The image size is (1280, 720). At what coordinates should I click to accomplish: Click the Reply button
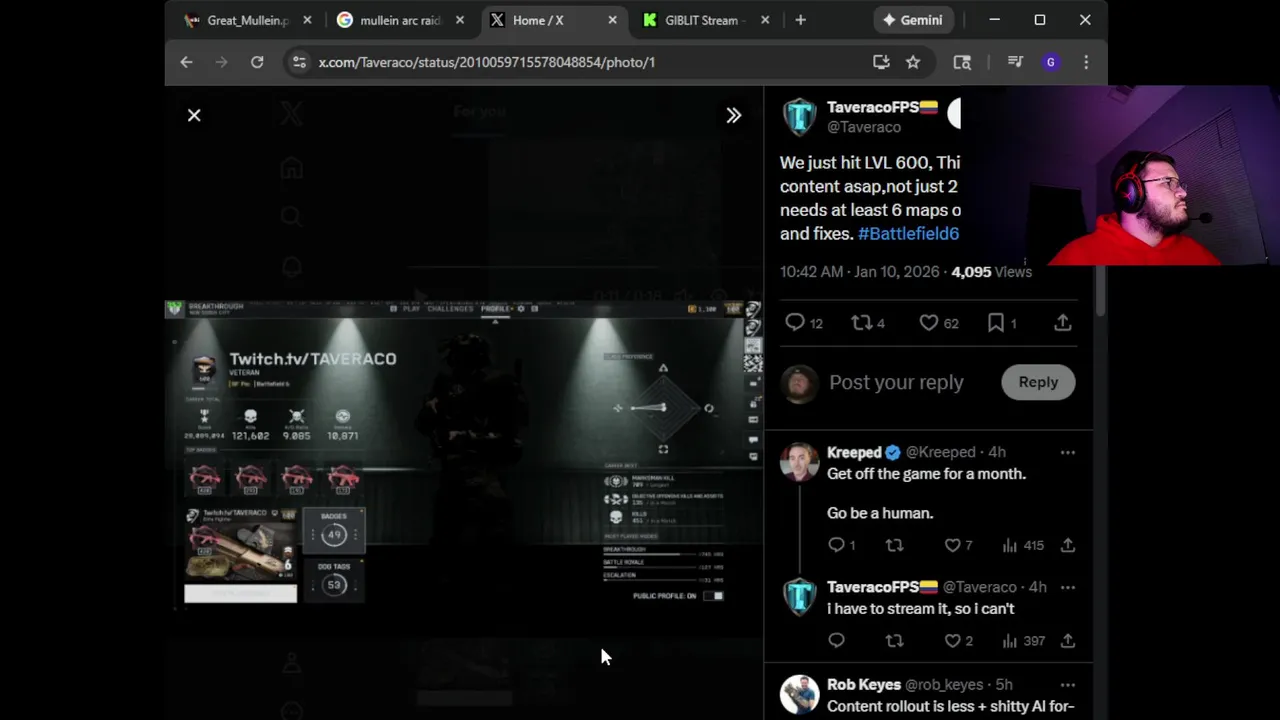click(1038, 382)
